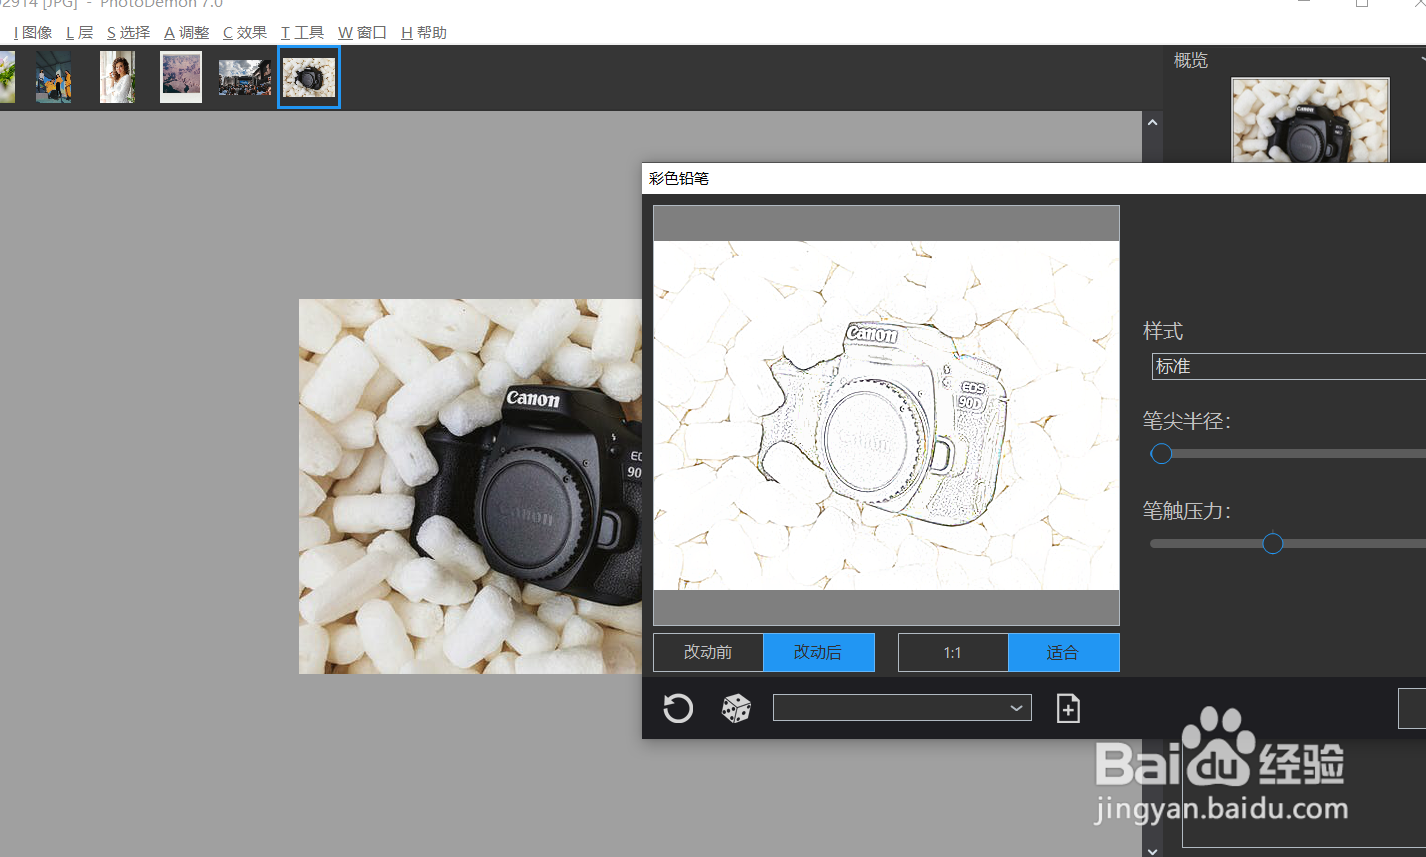Viewport: 1426px width, 857px height.
Task: Switch to the woman in white thumbnail
Action: click(117, 77)
